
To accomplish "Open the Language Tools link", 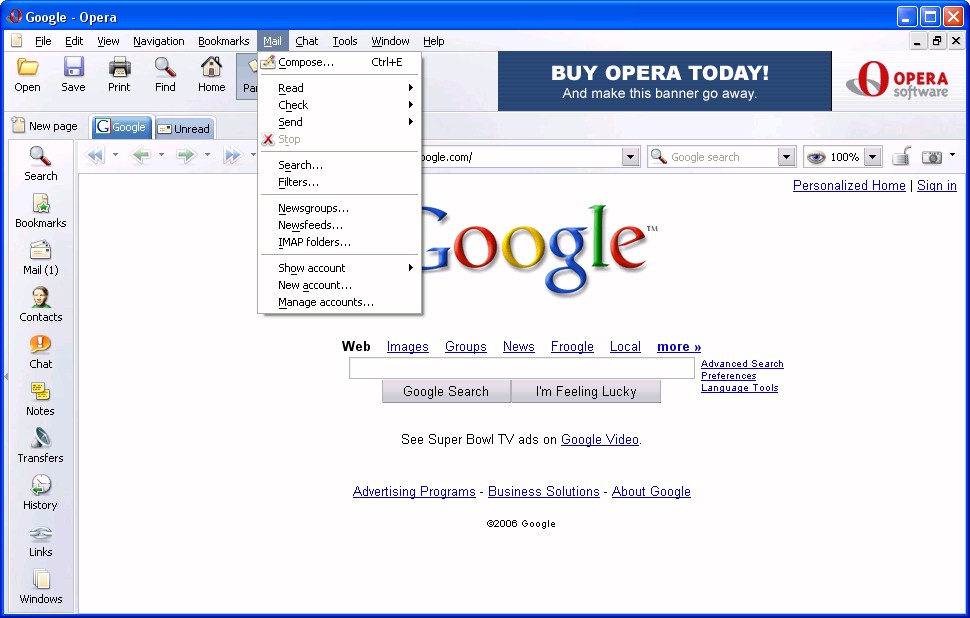I will pyautogui.click(x=739, y=388).
